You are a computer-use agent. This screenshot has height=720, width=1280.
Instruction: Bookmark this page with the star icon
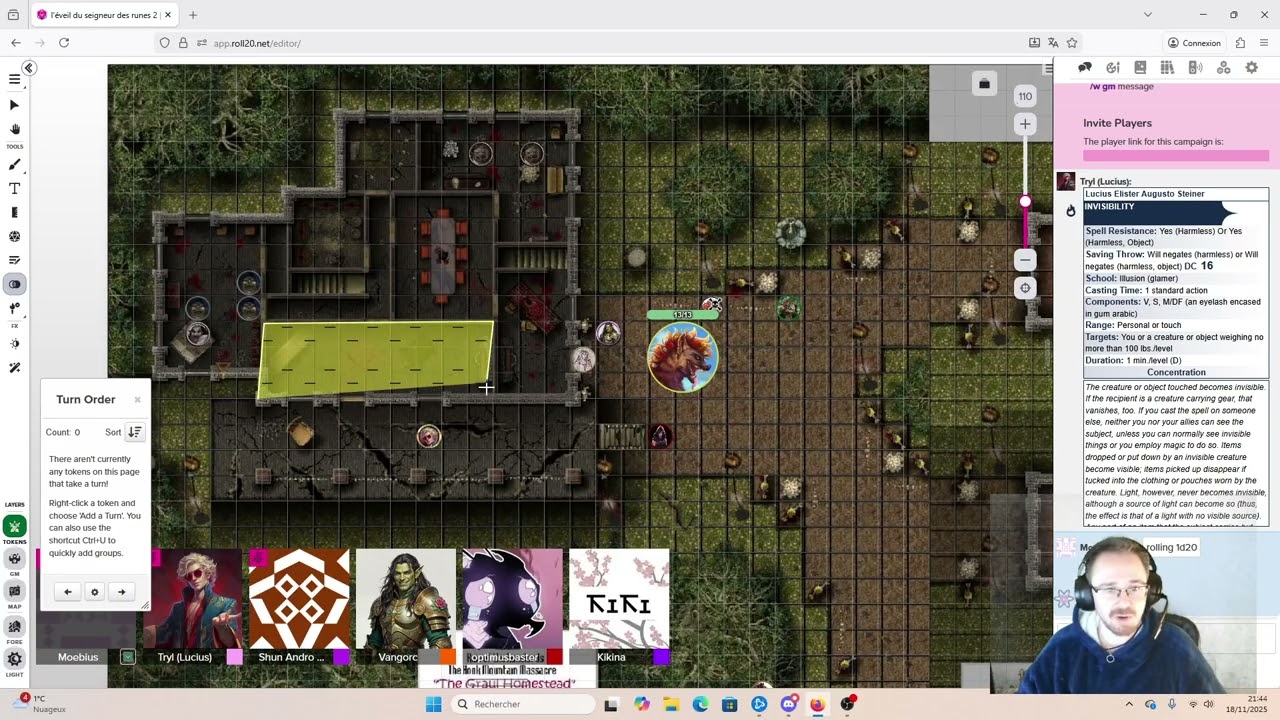pos(1072,43)
